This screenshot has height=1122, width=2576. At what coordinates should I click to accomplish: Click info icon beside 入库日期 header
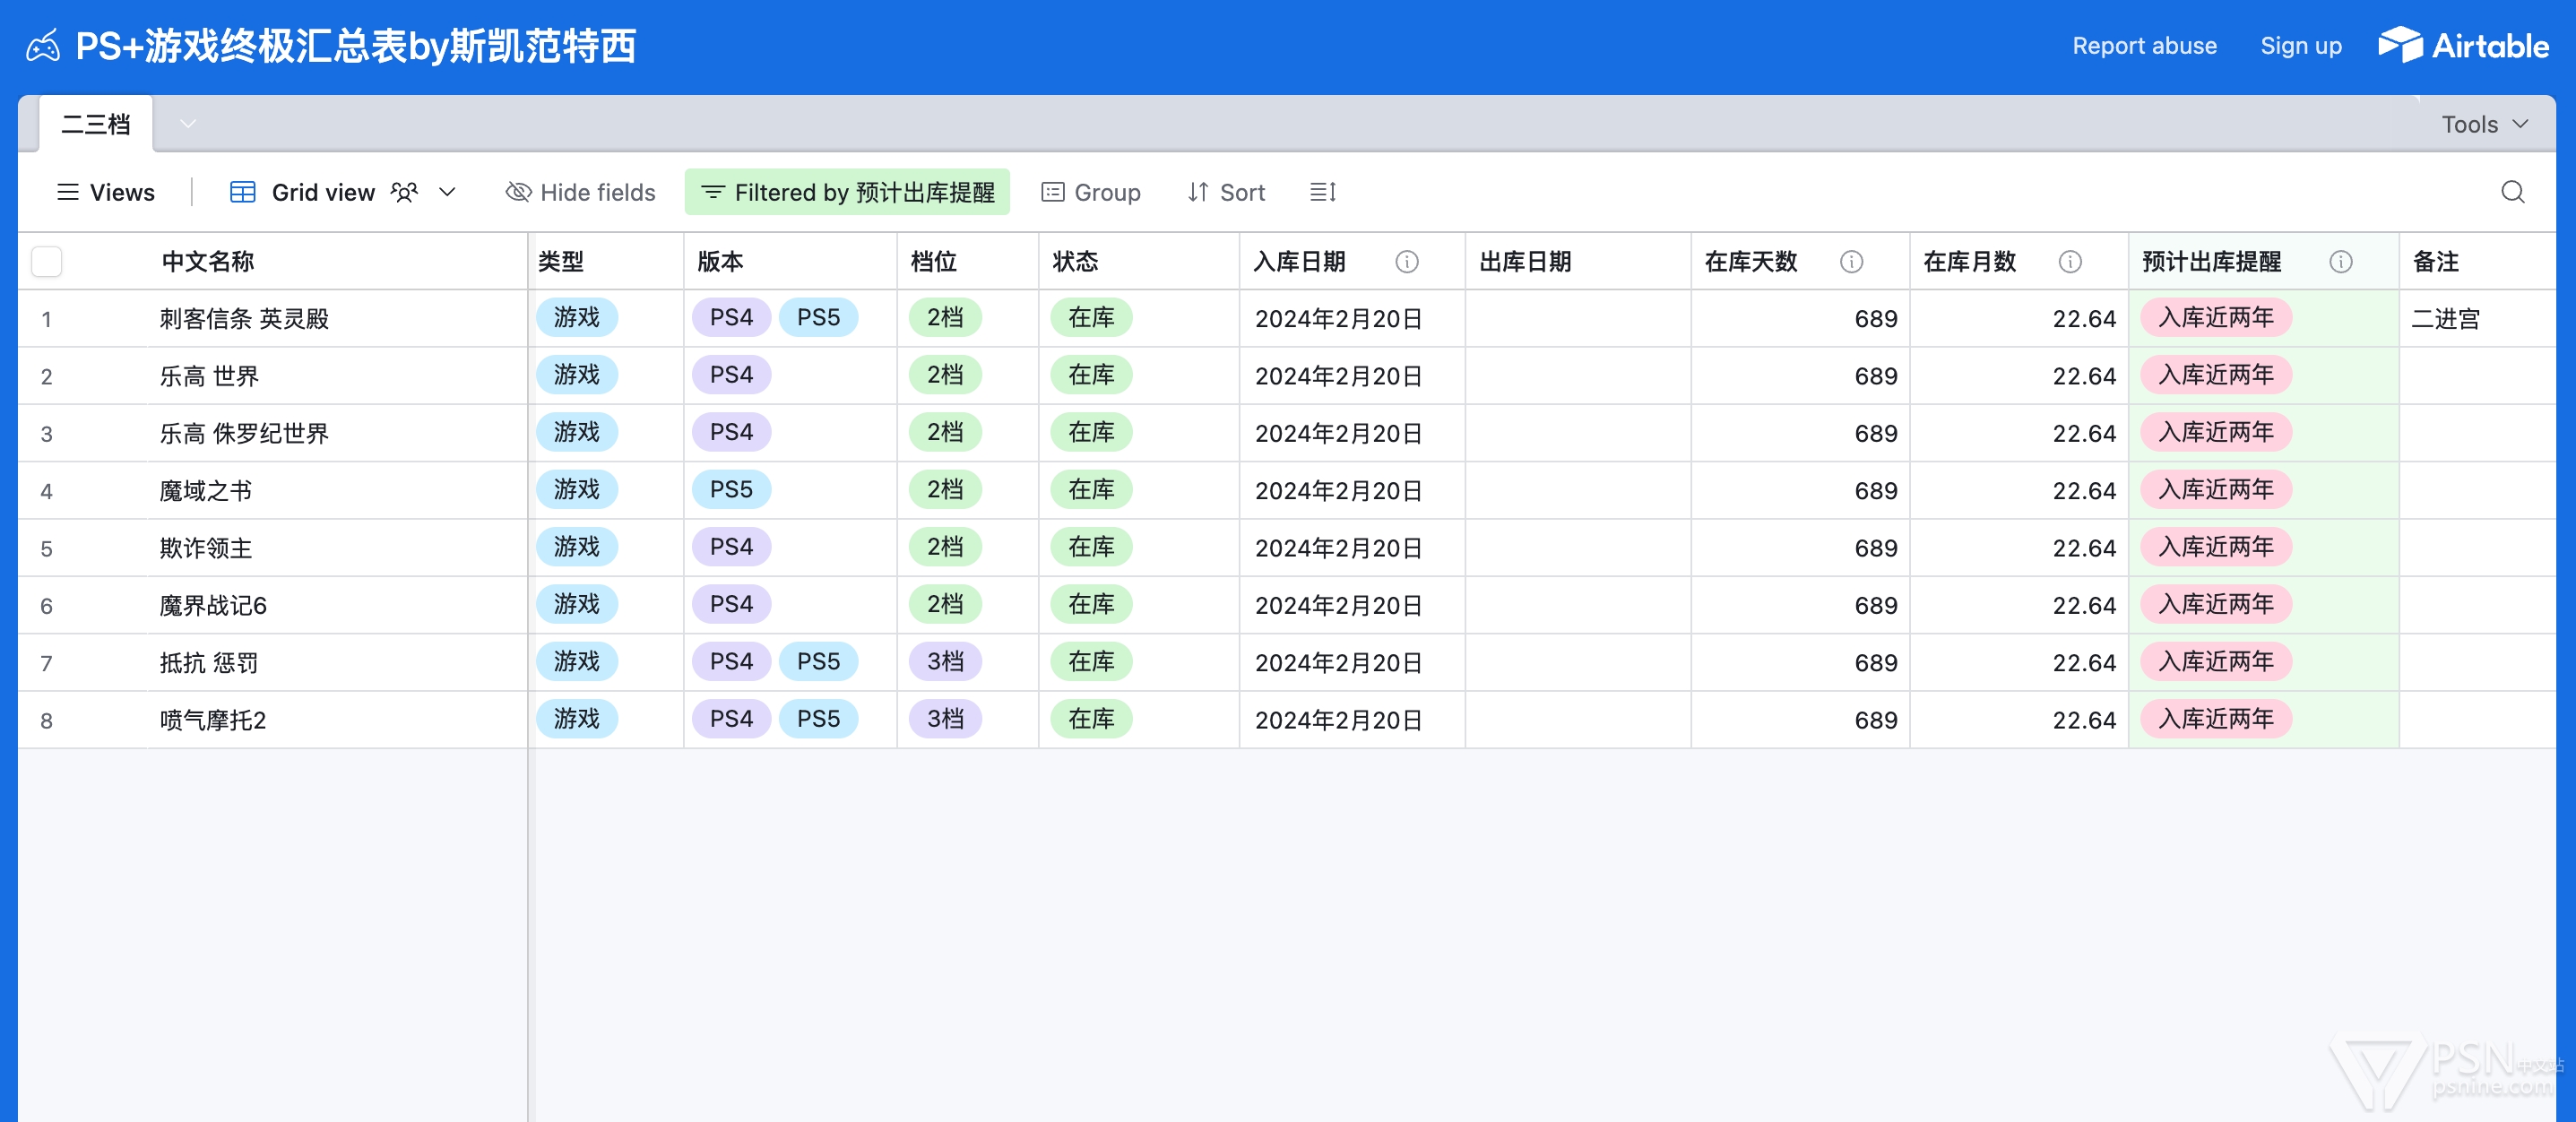click(x=1406, y=262)
